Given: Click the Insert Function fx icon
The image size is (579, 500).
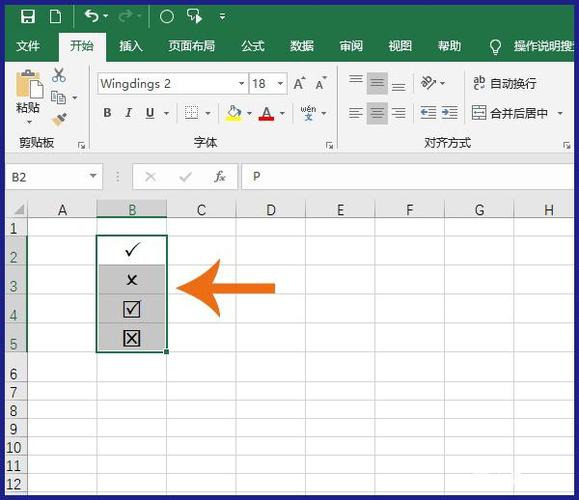Looking at the screenshot, I should (220, 177).
